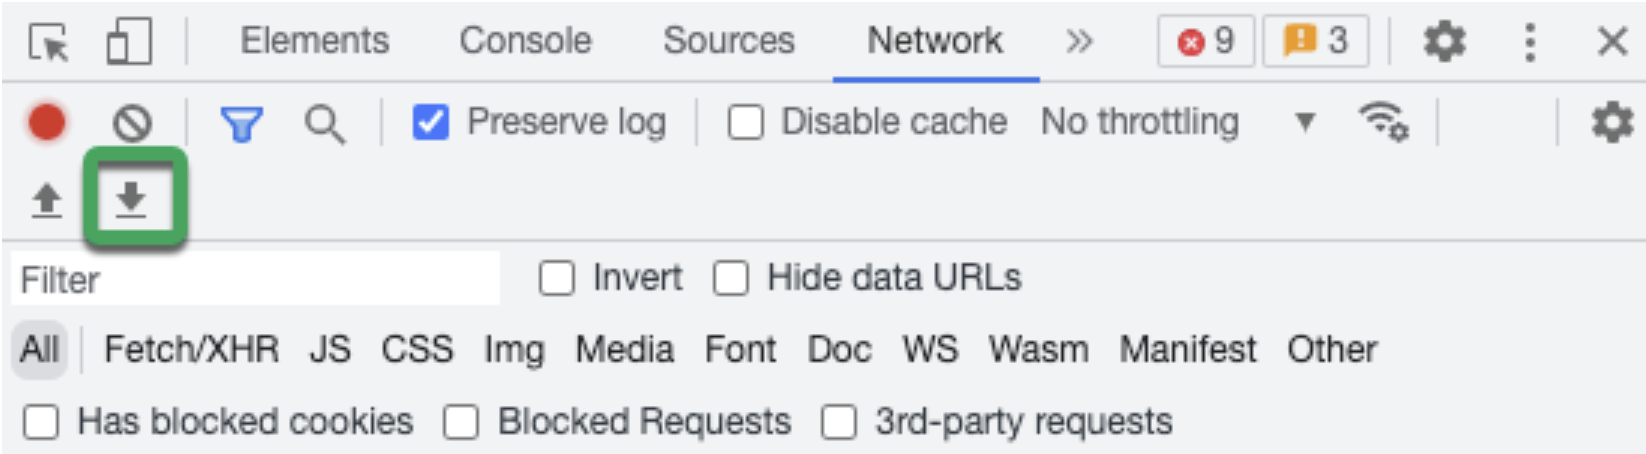This screenshot has width=1646, height=454.
Task: Toggle the network filter funnel icon
Action: click(241, 124)
